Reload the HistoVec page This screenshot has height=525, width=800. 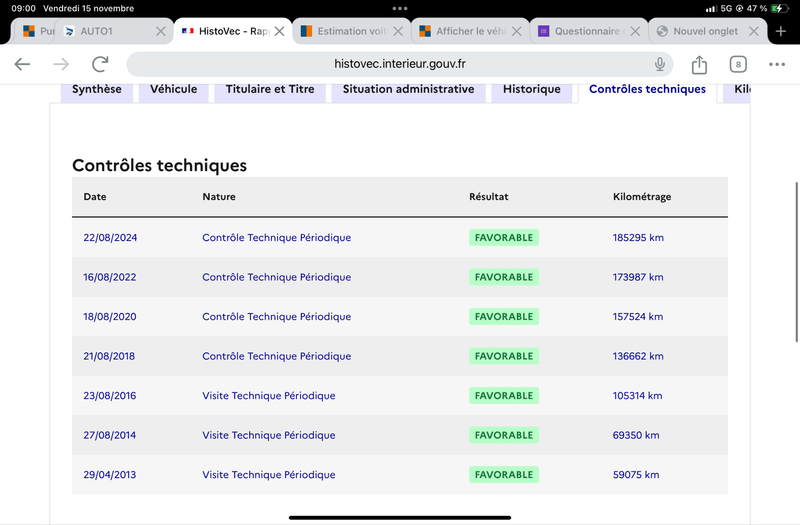(100, 64)
